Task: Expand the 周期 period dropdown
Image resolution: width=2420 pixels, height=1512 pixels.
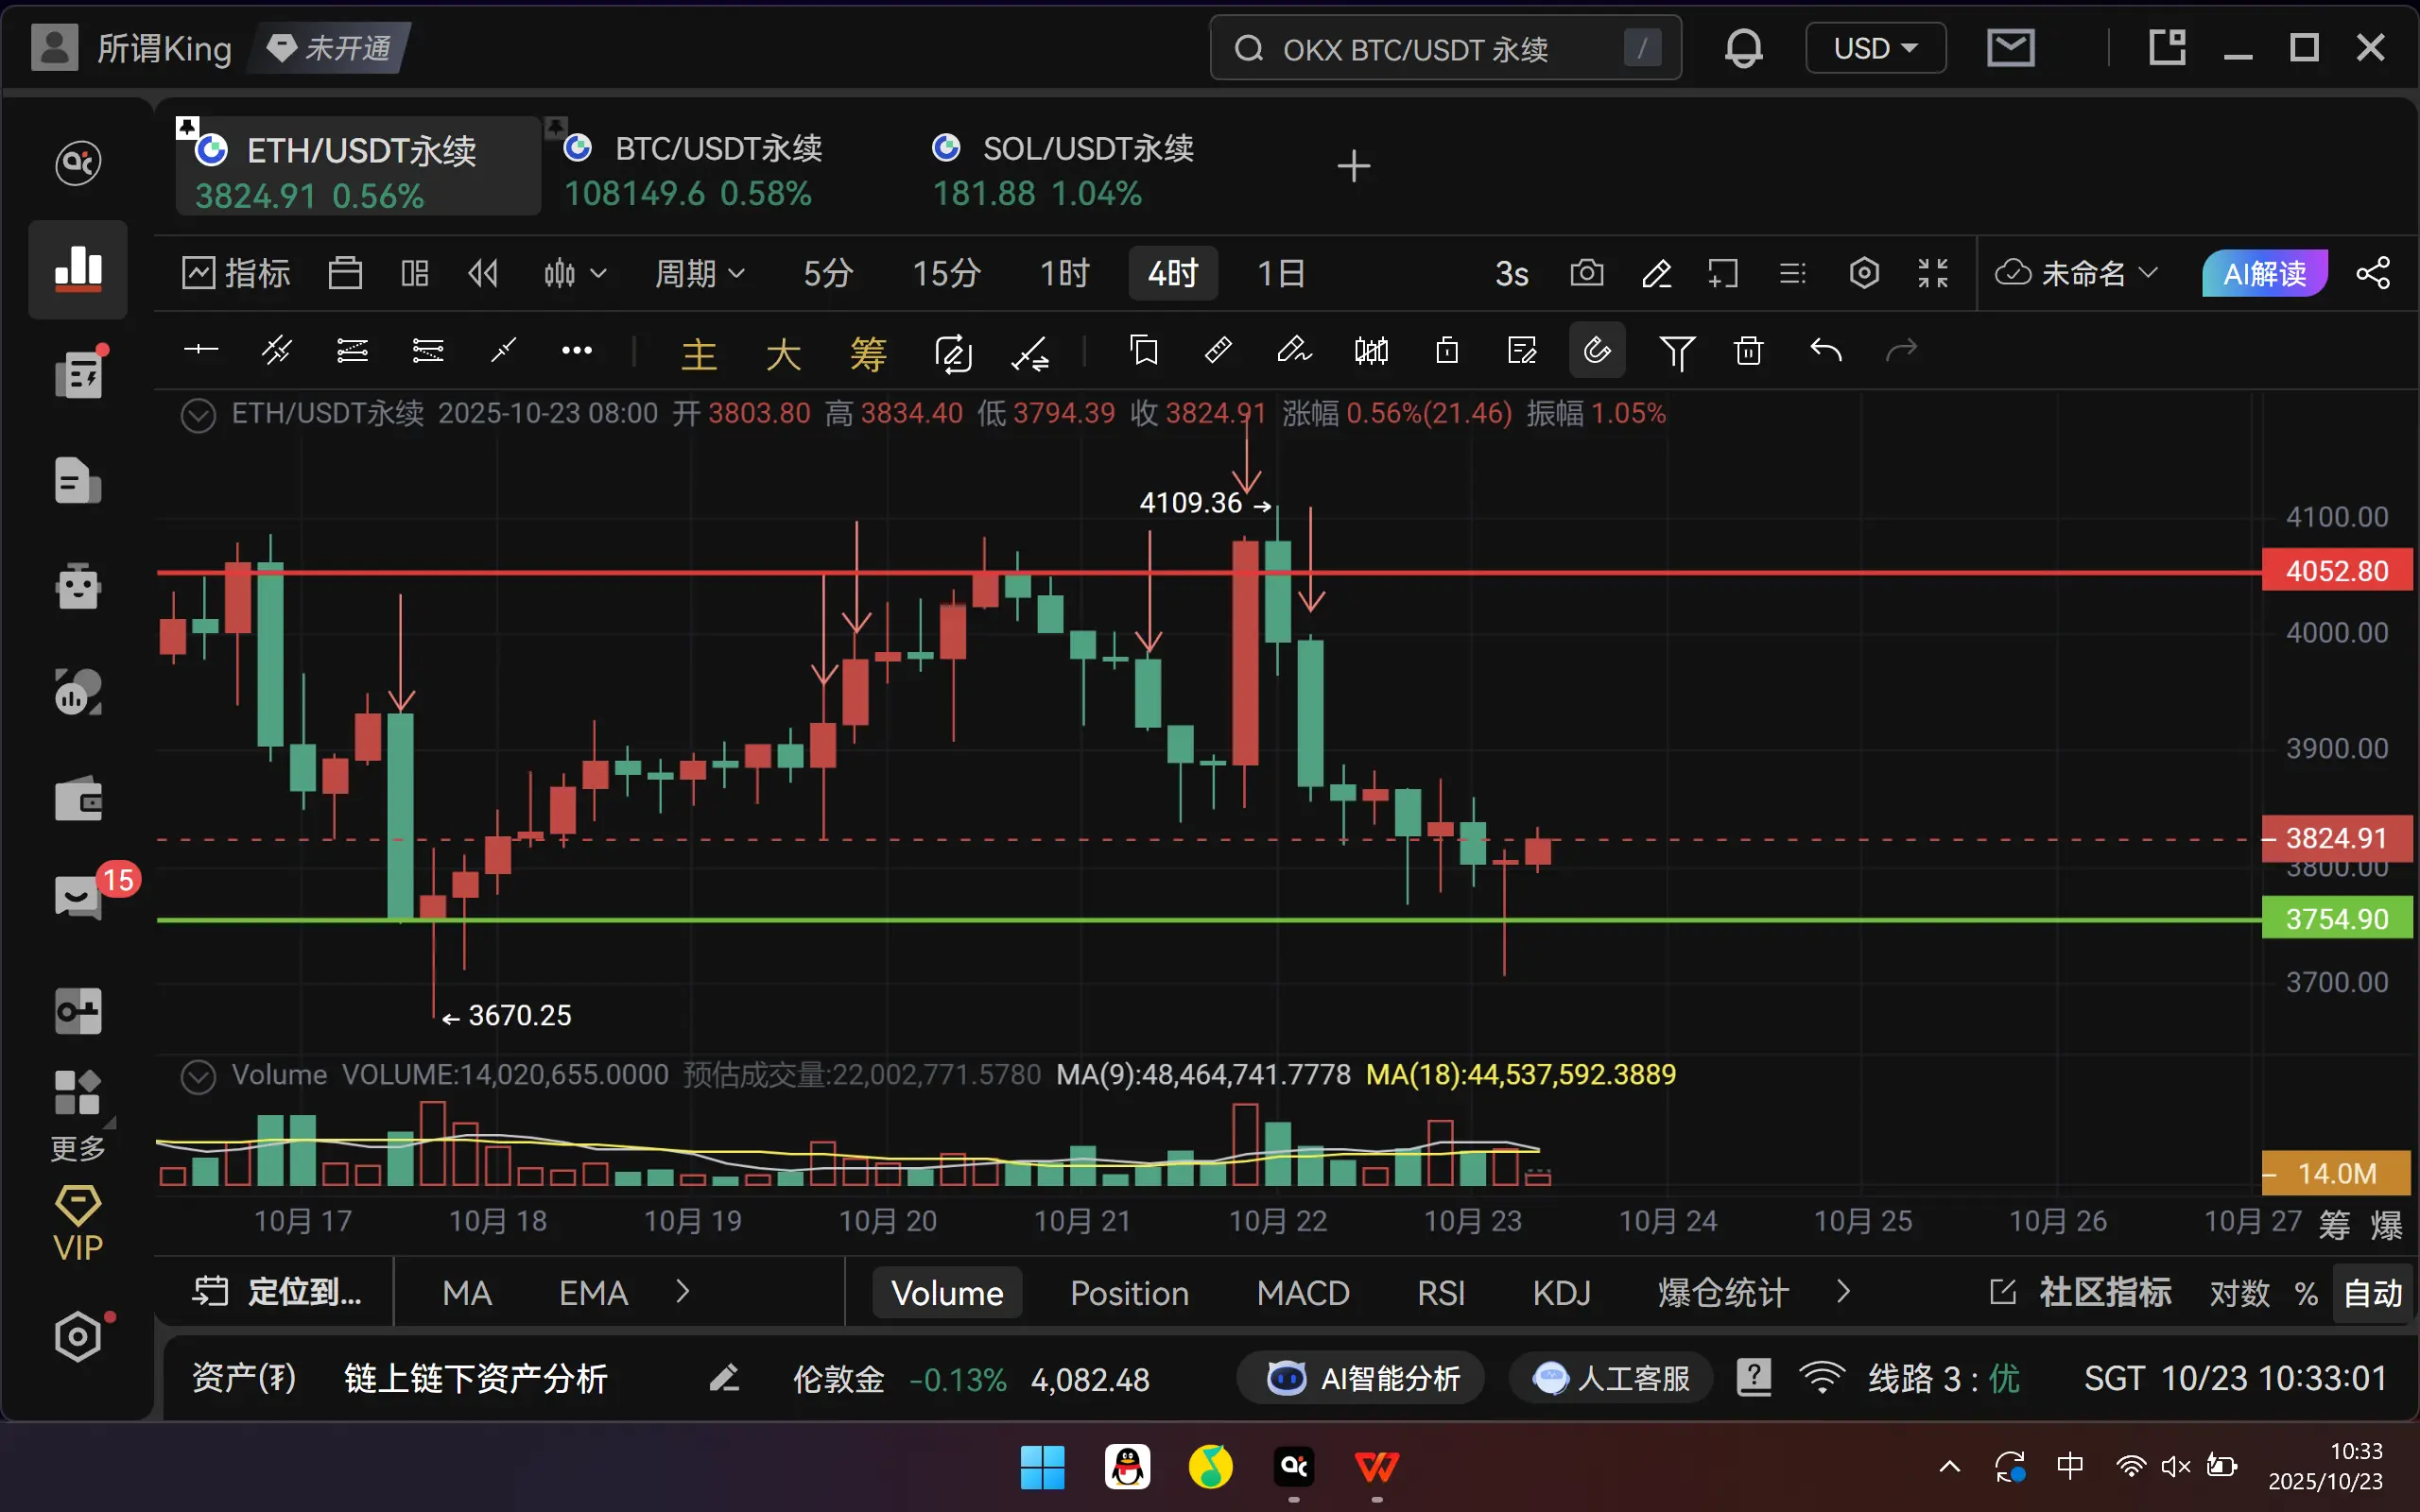Action: (699, 273)
